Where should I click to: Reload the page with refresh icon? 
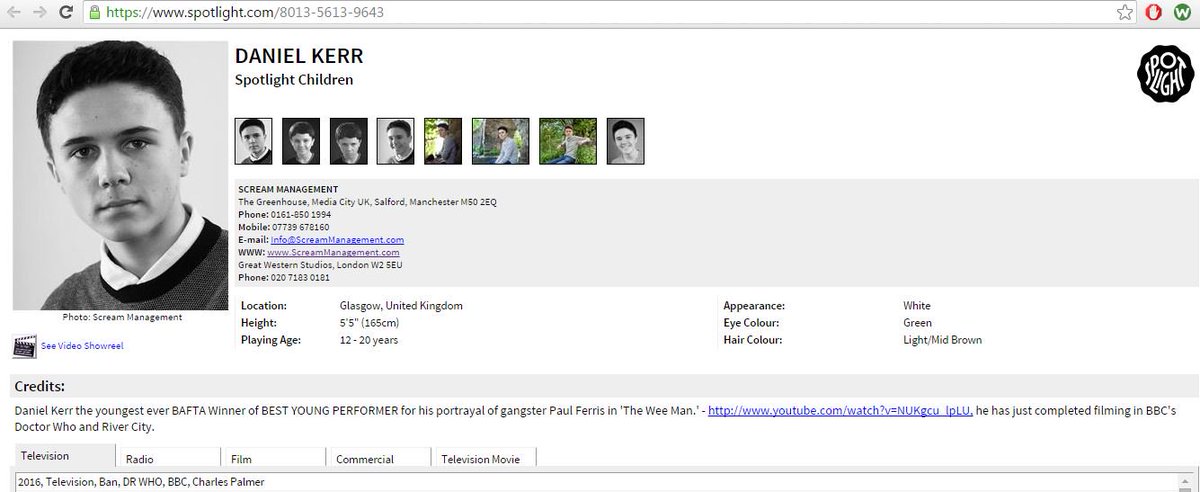pos(65,13)
